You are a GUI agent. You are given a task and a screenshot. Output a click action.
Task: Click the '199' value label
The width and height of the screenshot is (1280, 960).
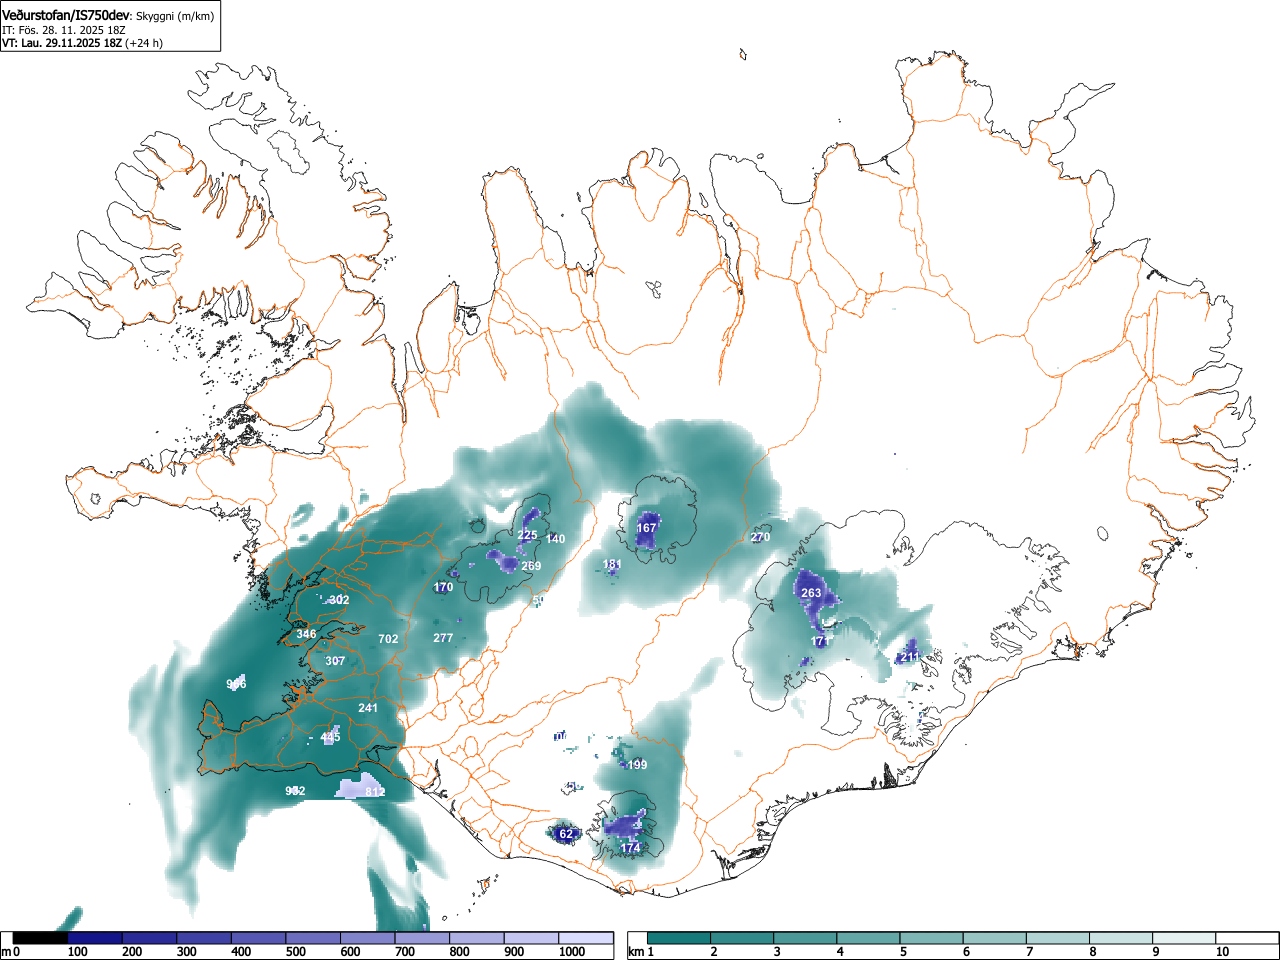(x=637, y=765)
